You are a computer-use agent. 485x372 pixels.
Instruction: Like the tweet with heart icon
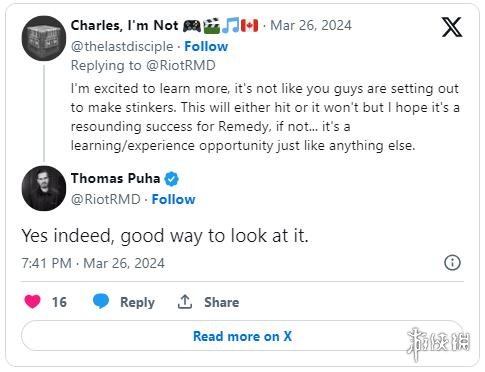32,302
